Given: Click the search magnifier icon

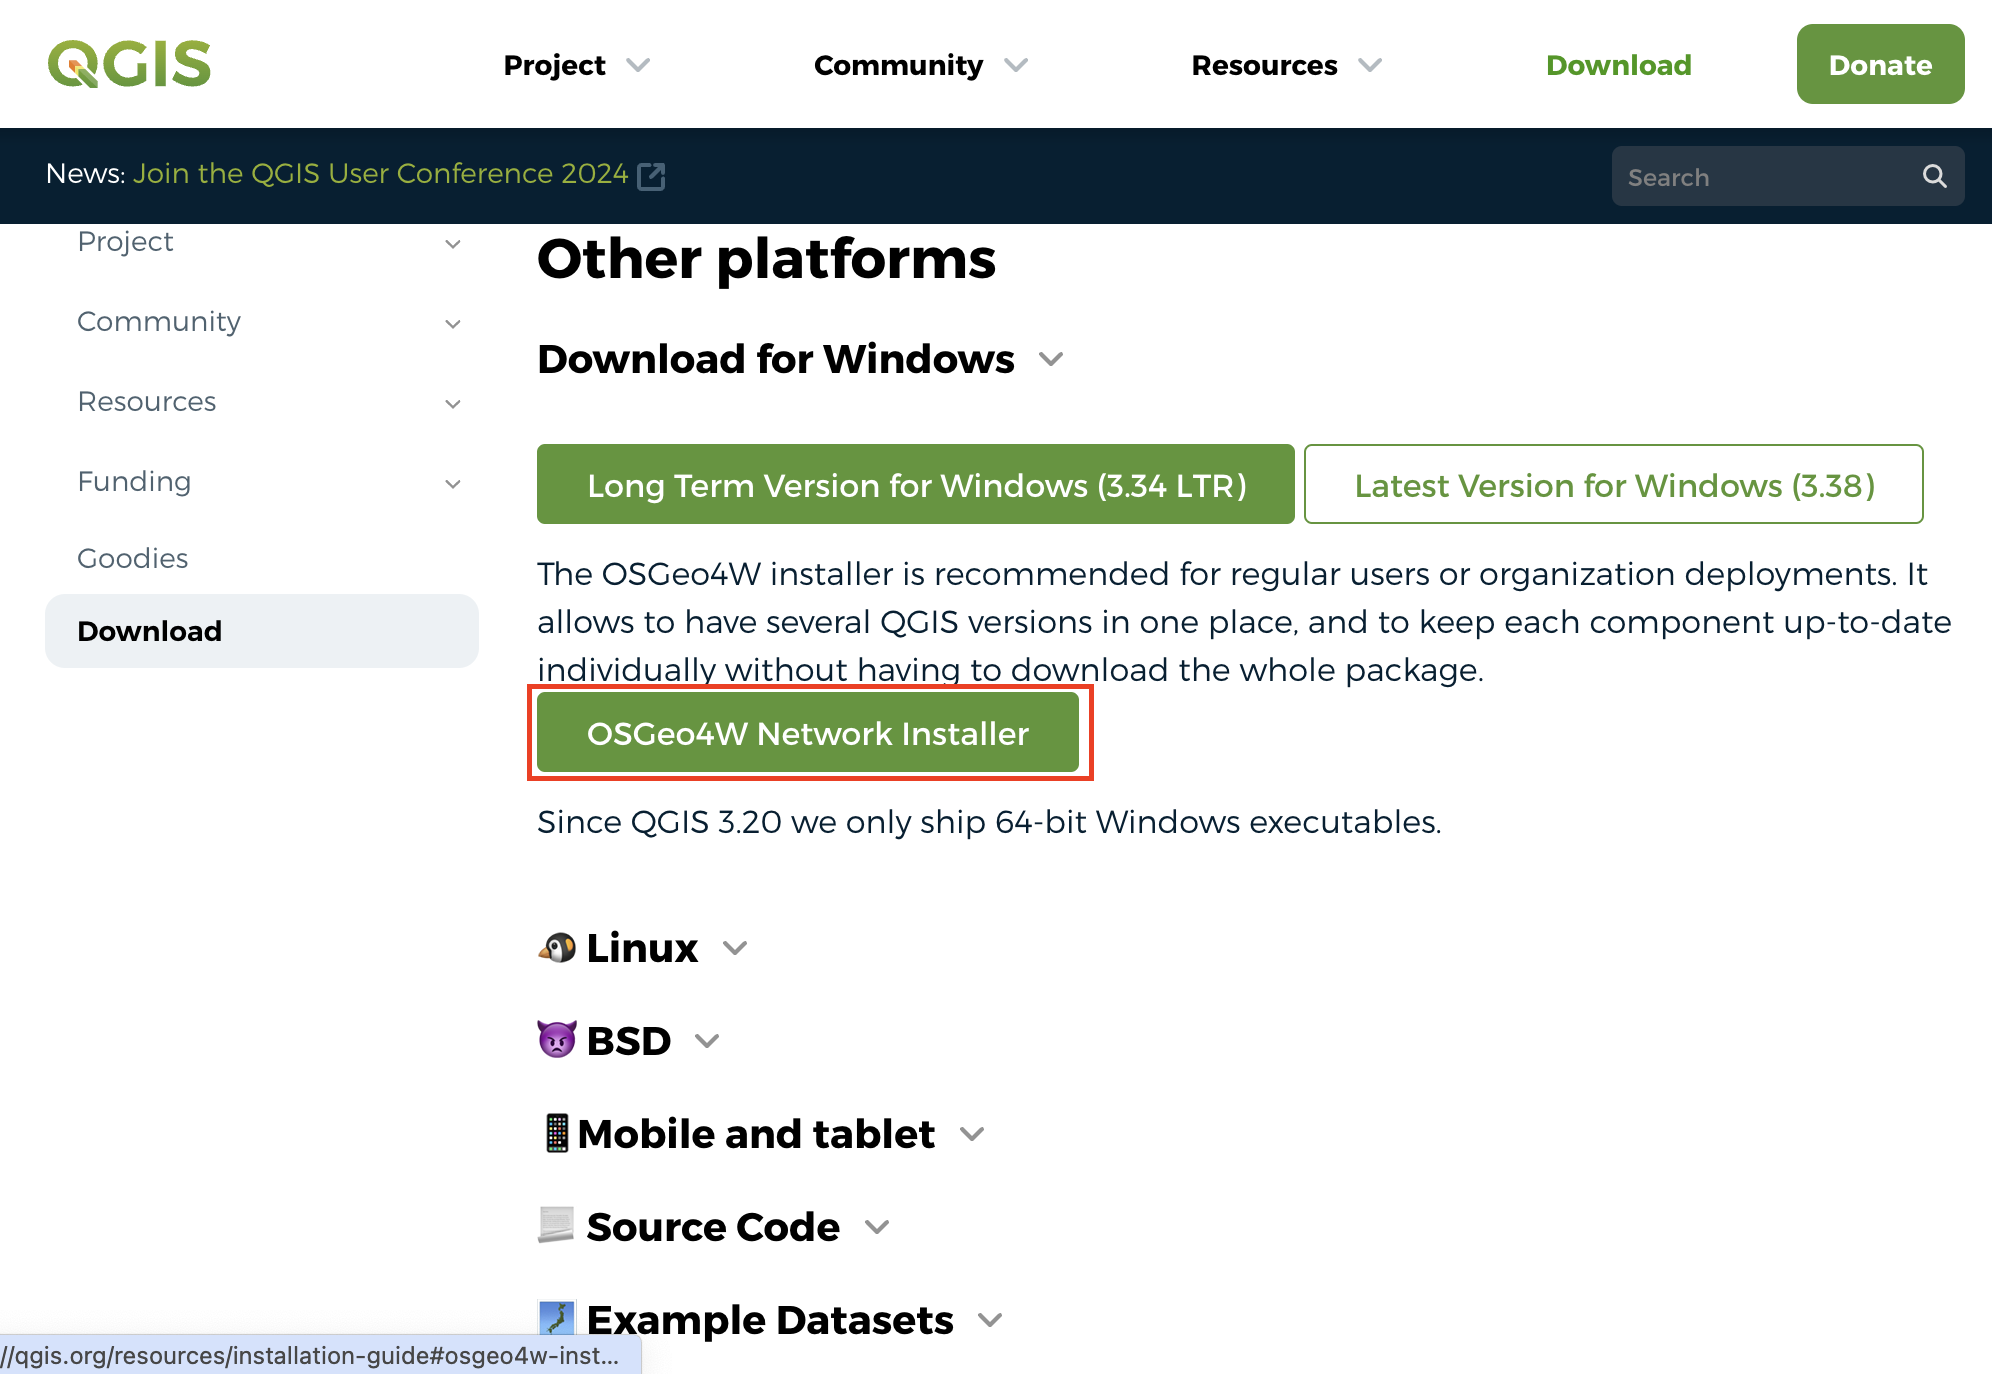Looking at the screenshot, I should 1934,177.
